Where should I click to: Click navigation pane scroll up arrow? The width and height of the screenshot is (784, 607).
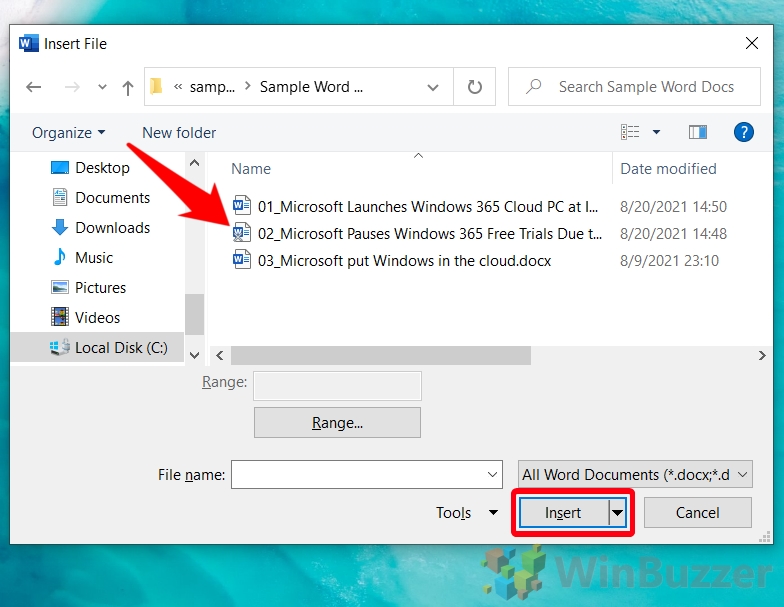194,163
